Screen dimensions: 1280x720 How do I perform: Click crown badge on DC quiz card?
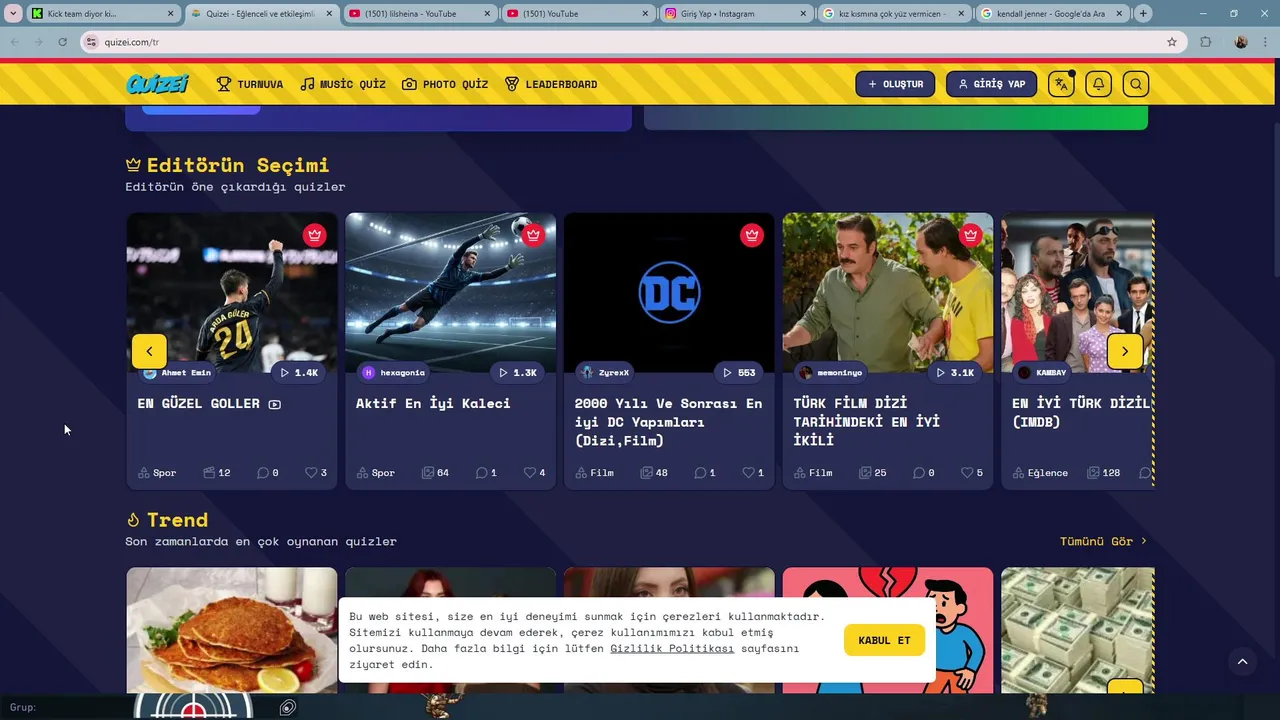point(752,235)
